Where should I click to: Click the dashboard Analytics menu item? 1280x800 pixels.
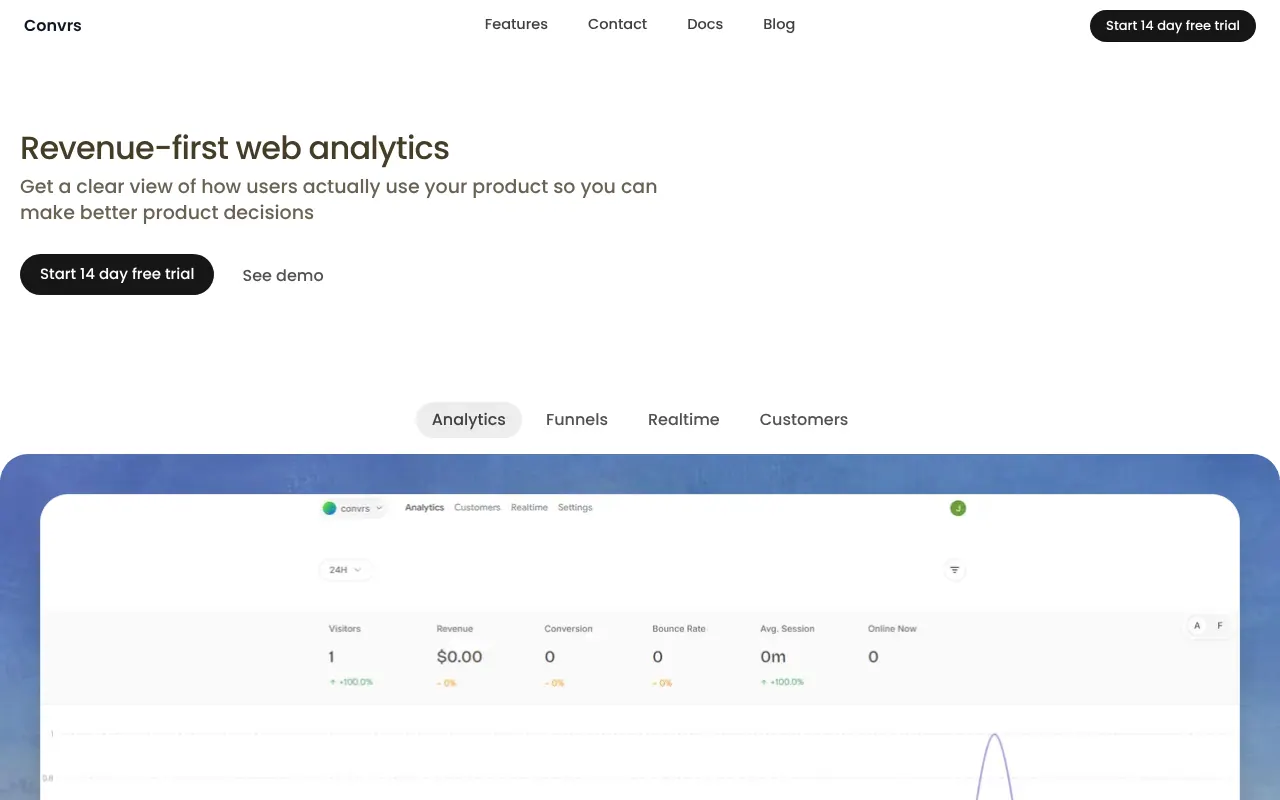[x=424, y=508]
